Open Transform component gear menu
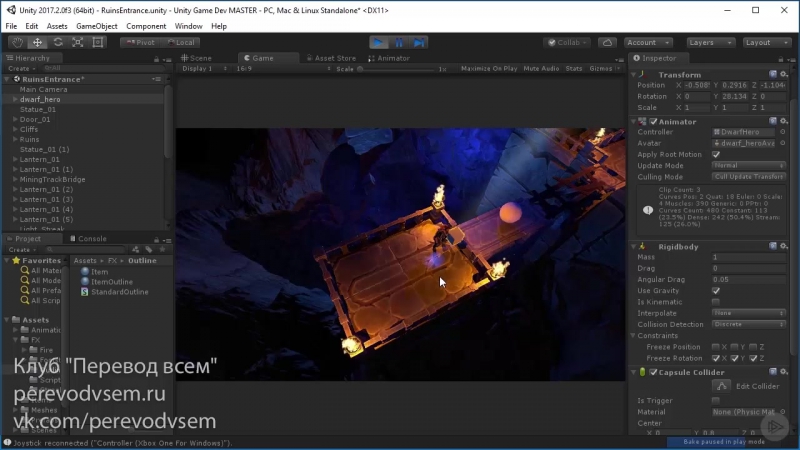The image size is (800, 450). [784, 74]
